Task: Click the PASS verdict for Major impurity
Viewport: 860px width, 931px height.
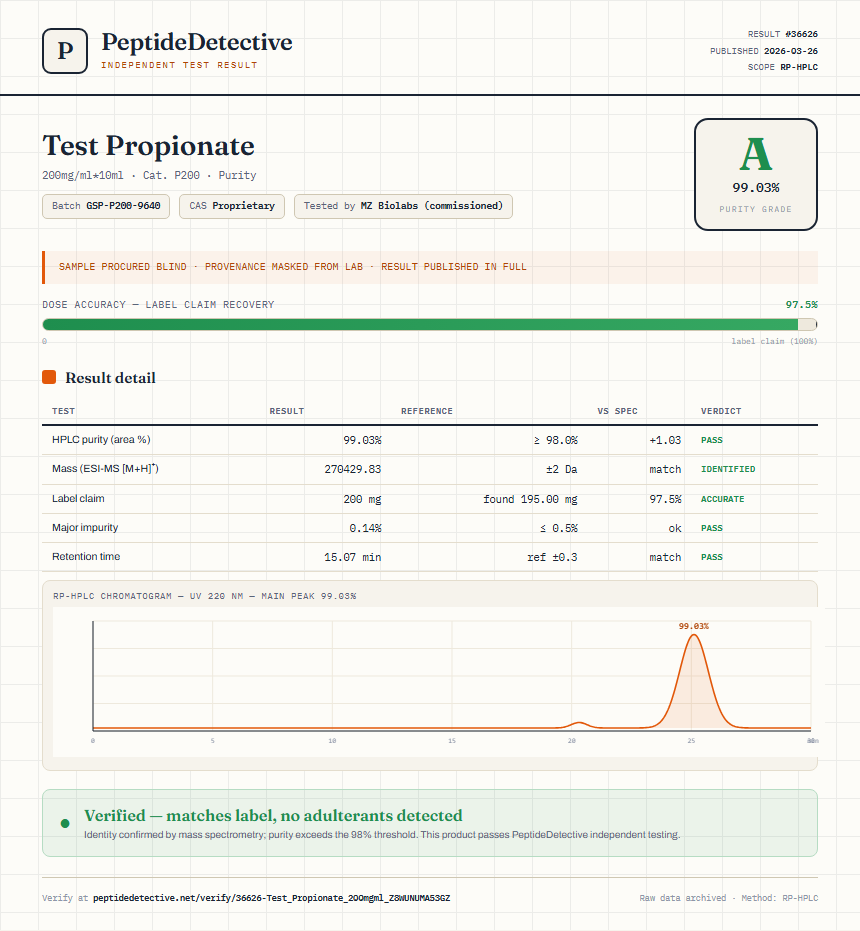Action: coord(712,528)
